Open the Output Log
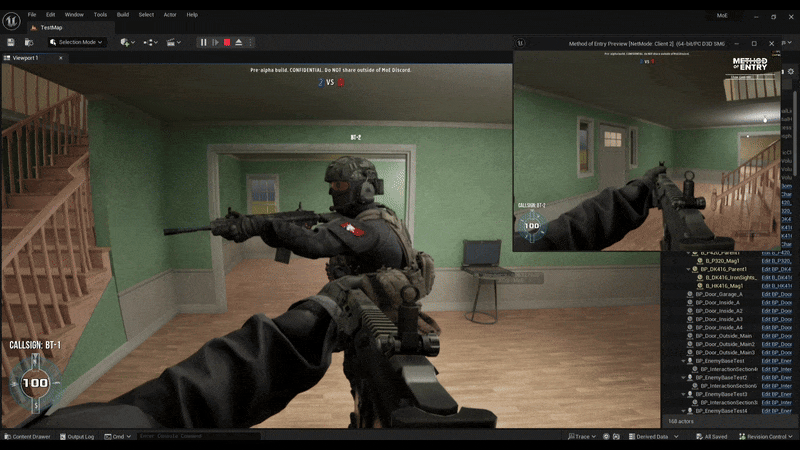Image resolution: width=800 pixels, height=450 pixels. 77,437
